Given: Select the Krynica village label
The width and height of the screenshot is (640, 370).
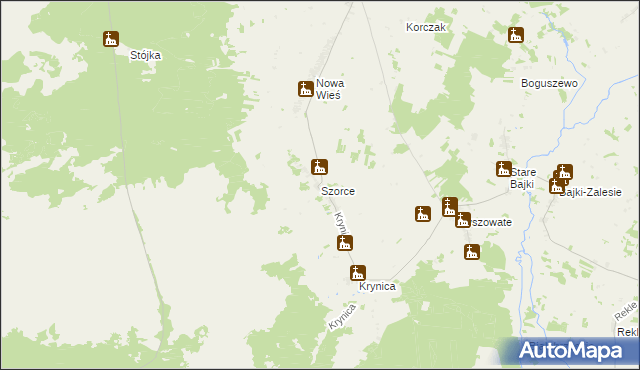Looking at the screenshot, I should tap(377, 286).
